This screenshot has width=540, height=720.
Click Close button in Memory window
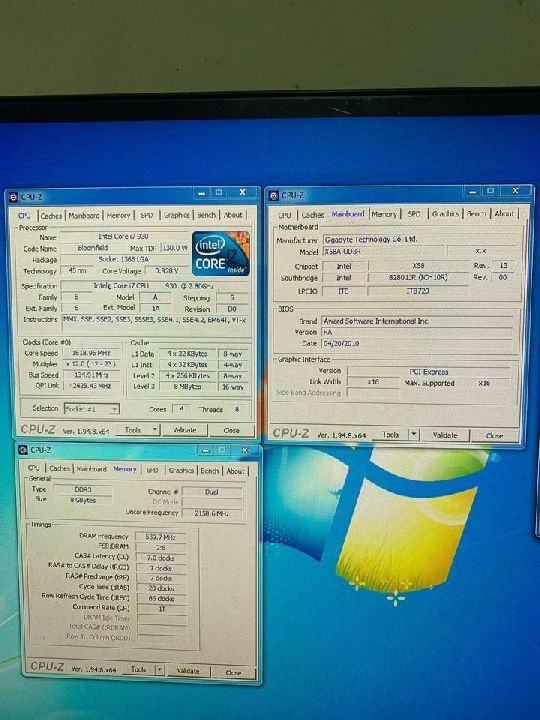pyautogui.click(x=233, y=672)
